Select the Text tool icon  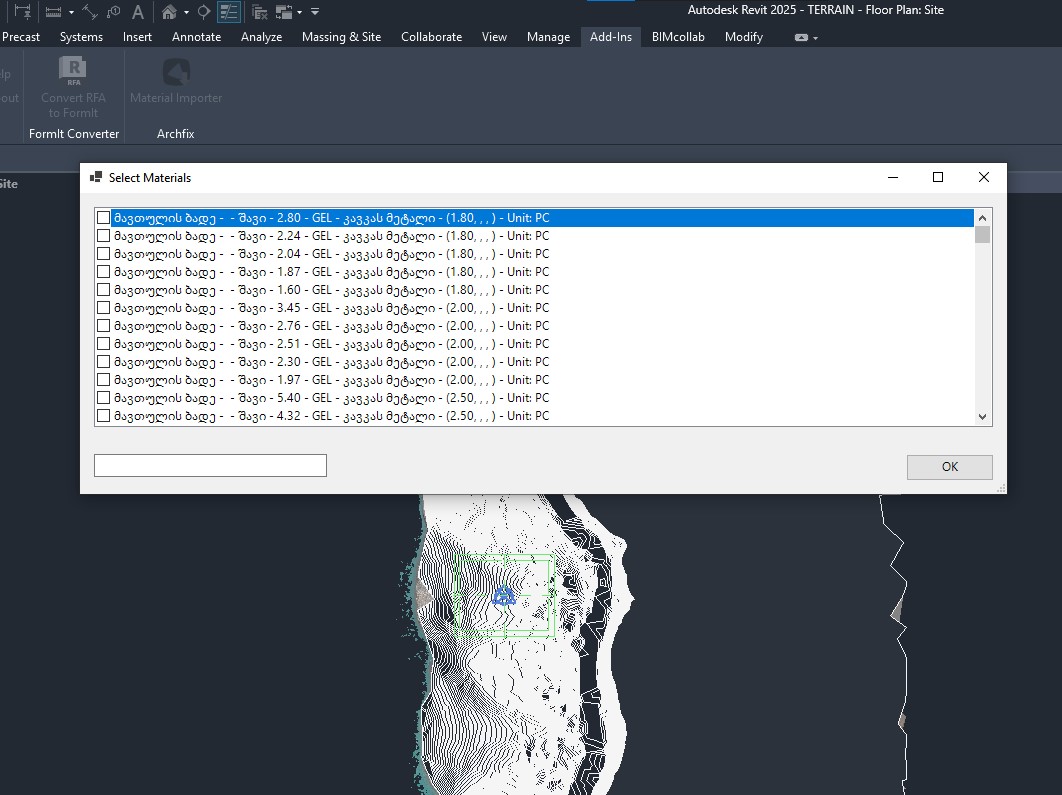coord(137,12)
